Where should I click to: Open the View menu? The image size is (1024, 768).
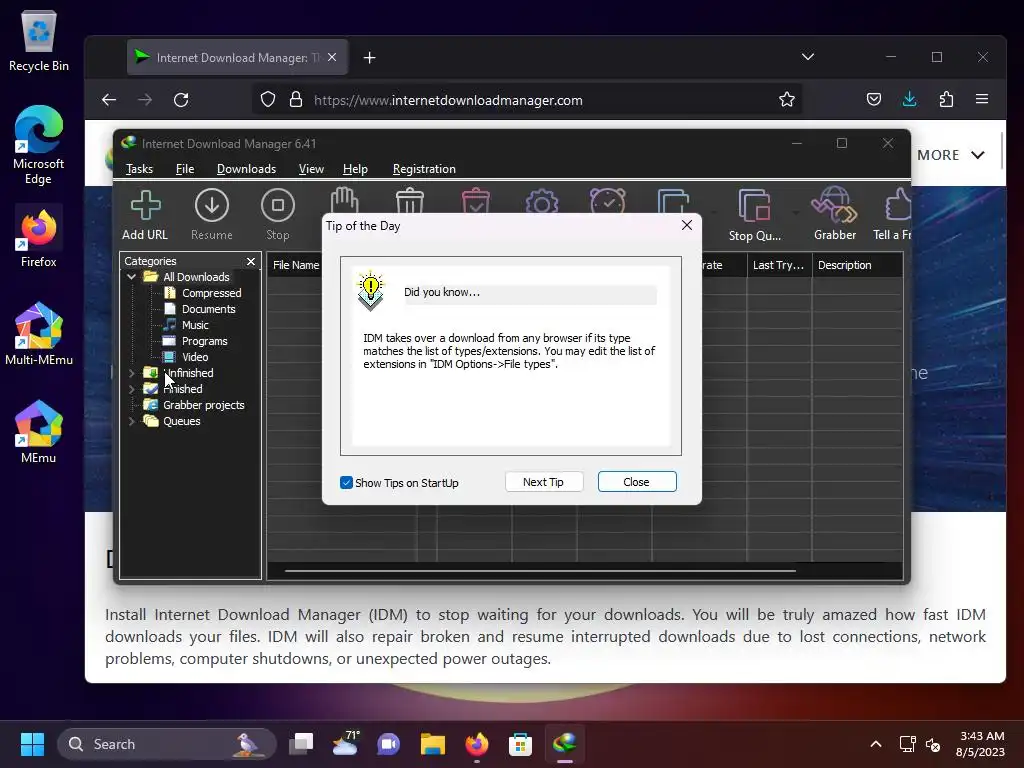coord(311,168)
